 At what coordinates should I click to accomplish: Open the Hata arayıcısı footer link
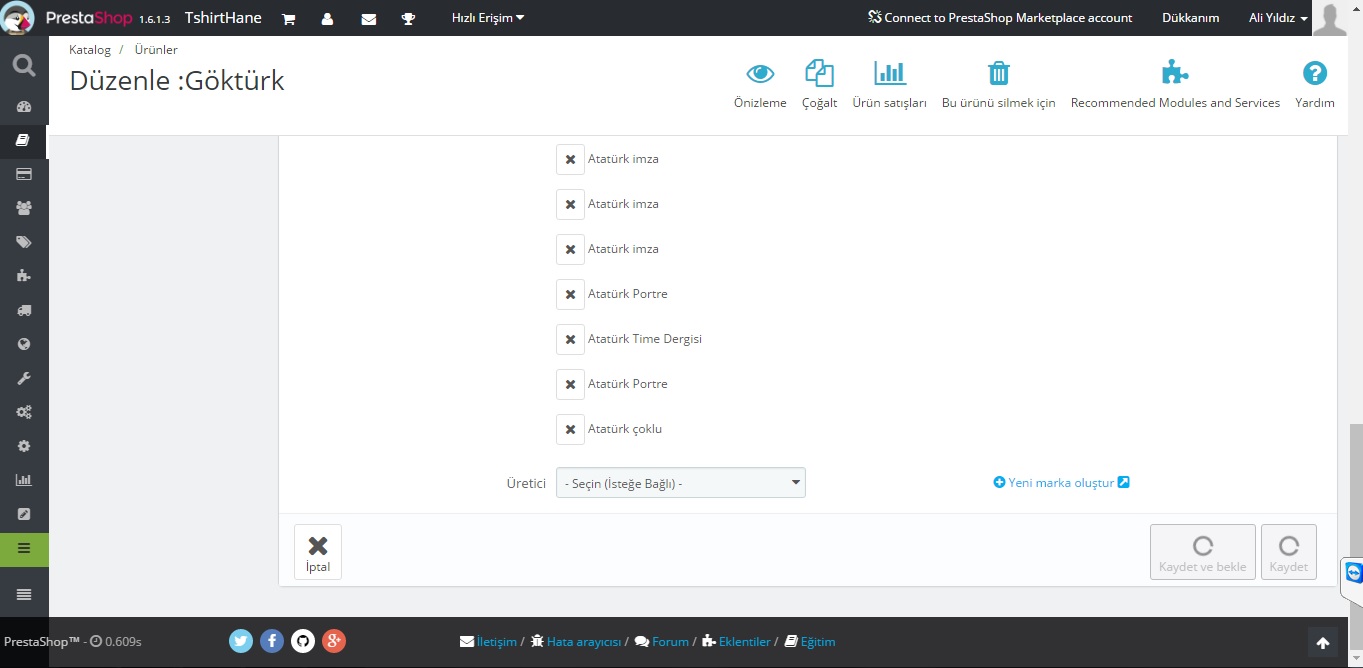tap(576, 641)
